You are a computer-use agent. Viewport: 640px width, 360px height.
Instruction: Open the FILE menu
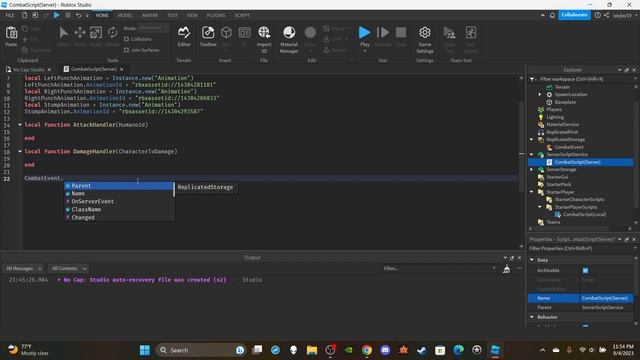9,15
